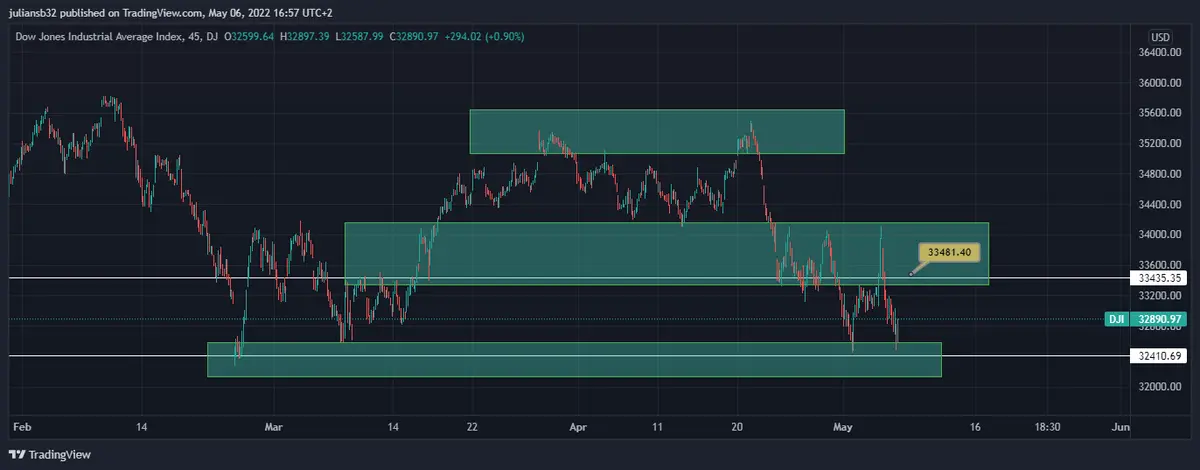Select the bottom green support rectangle
The image size is (1200, 470).
click(x=573, y=360)
